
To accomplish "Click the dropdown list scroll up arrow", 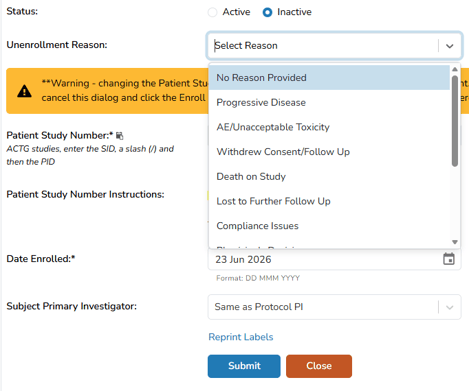I will pos(455,69).
